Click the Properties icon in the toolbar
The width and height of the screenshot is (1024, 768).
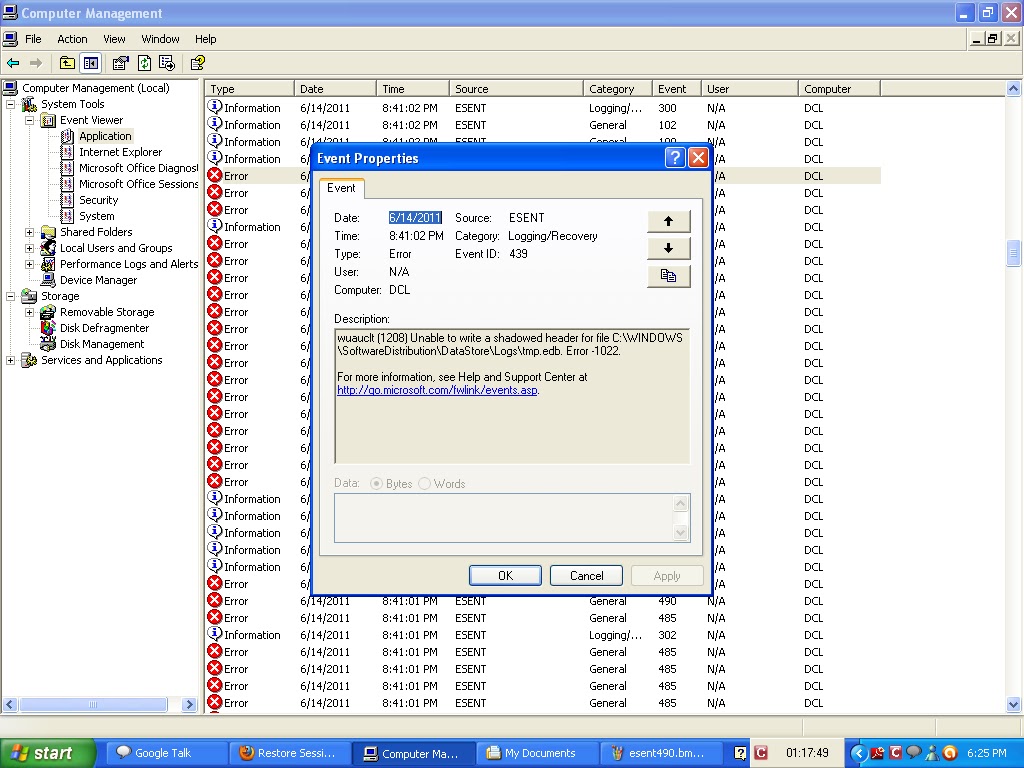point(120,63)
